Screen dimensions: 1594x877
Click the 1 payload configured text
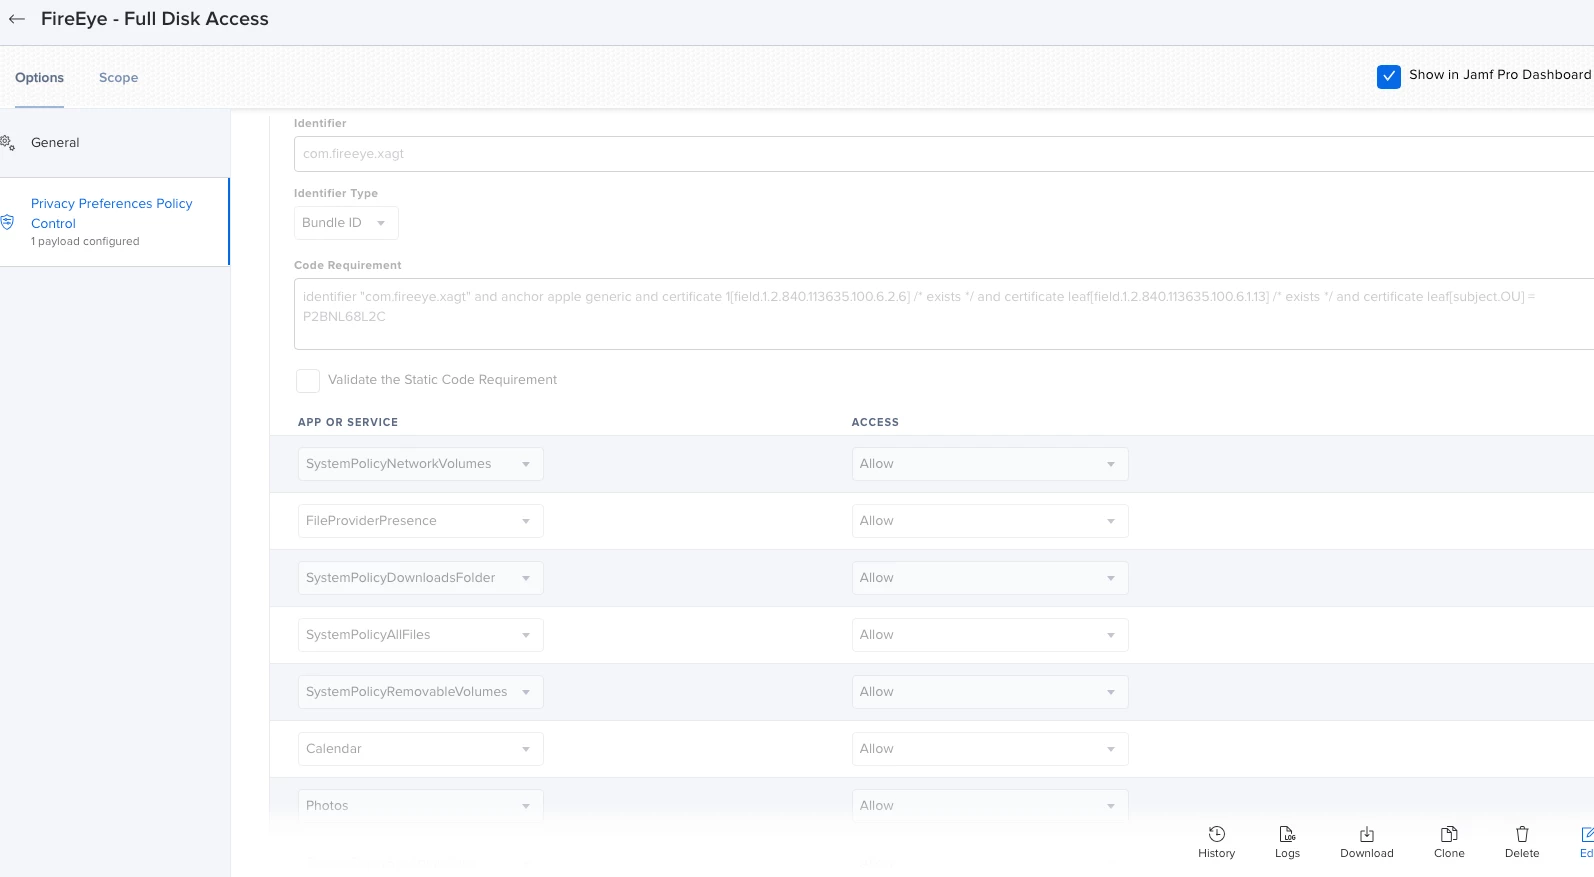pos(85,242)
